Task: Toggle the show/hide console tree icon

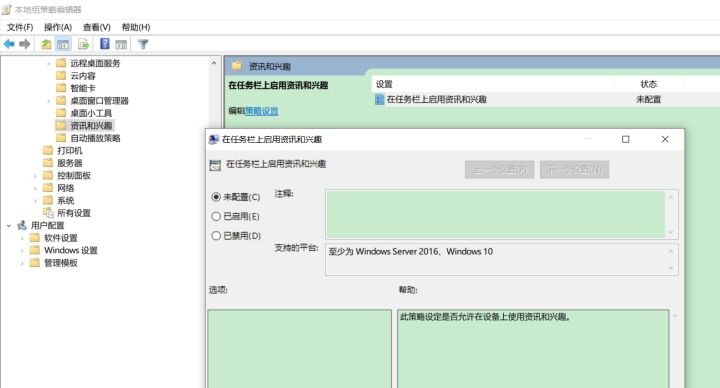Action: [63, 44]
